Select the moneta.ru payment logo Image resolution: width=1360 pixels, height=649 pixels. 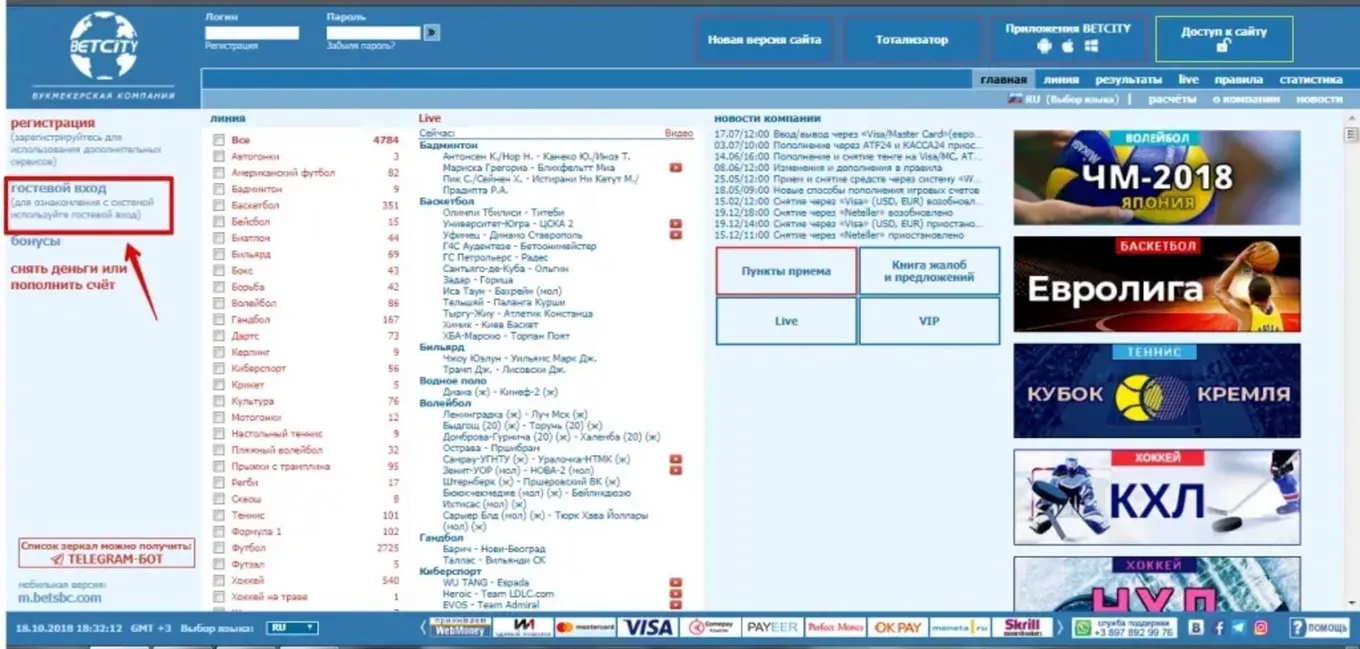[961, 627]
